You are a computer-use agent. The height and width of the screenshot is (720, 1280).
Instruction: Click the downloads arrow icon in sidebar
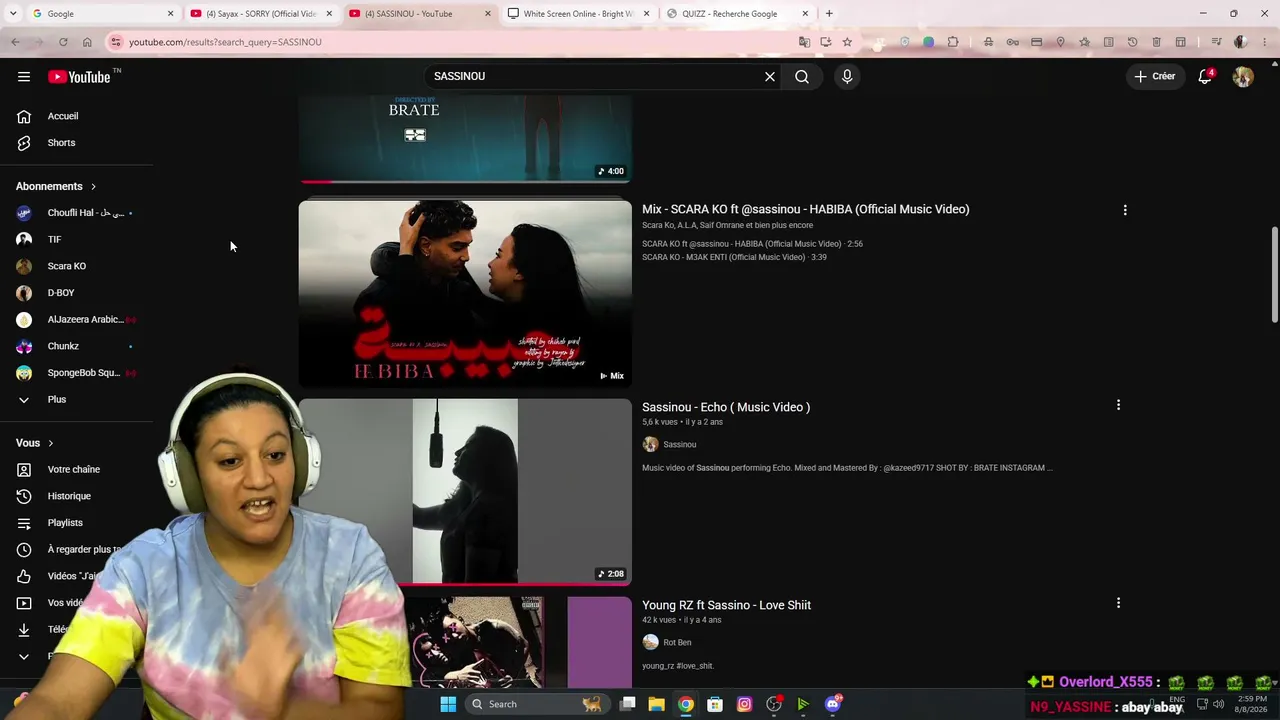(24, 629)
